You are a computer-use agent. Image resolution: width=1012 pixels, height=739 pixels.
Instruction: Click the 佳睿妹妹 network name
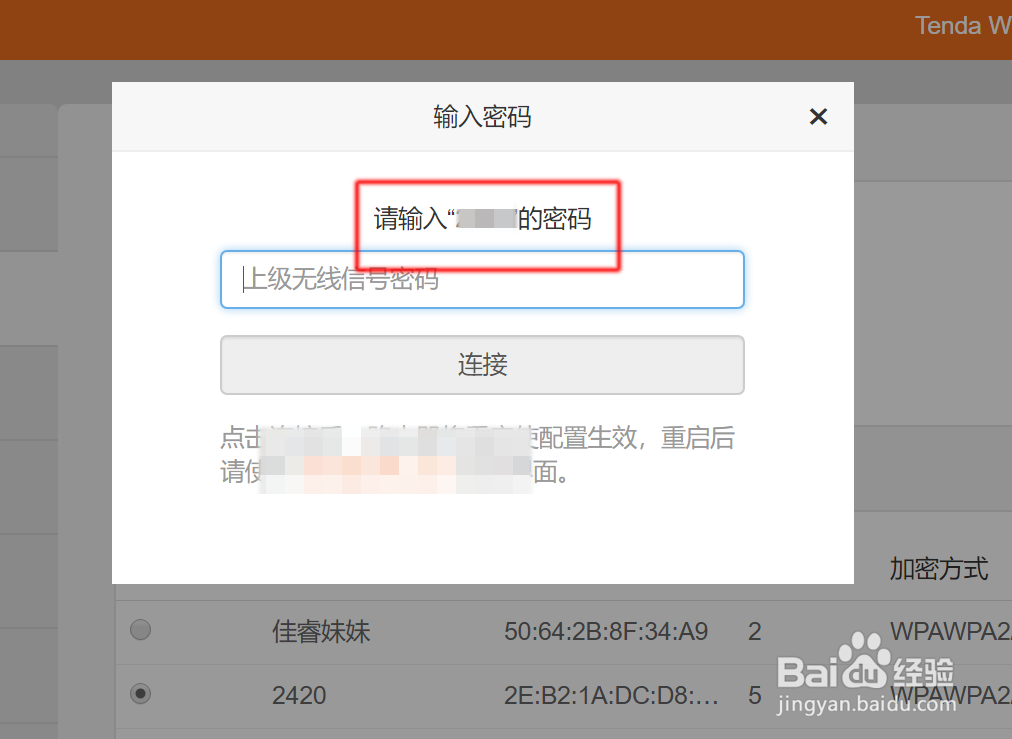[x=321, y=631]
